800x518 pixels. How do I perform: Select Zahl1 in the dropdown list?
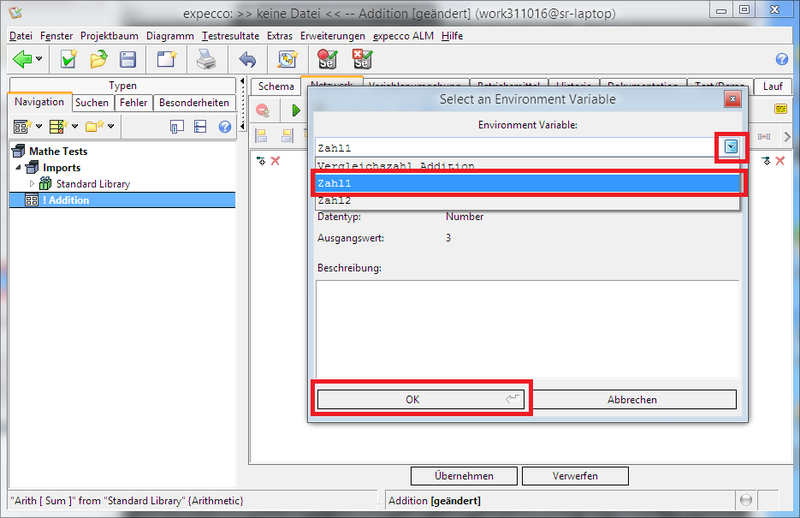tap(527, 183)
